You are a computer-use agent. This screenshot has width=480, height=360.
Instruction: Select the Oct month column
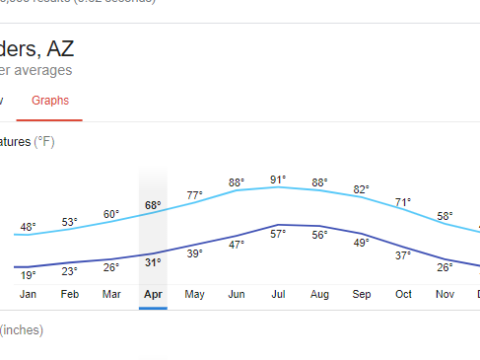click(403, 294)
